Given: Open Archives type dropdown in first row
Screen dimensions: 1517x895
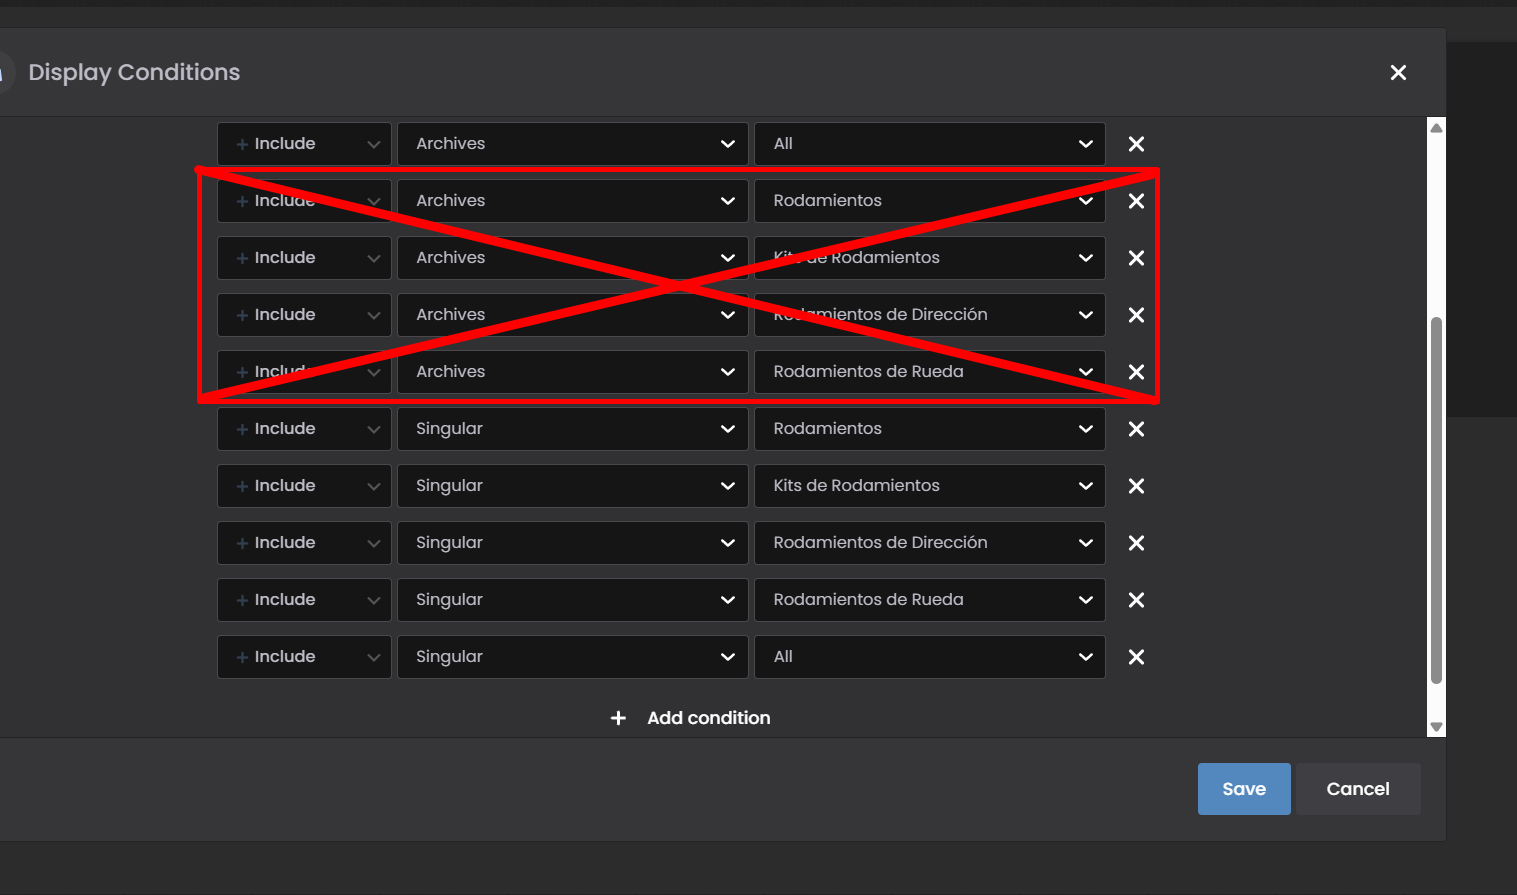Looking at the screenshot, I should (x=572, y=144).
